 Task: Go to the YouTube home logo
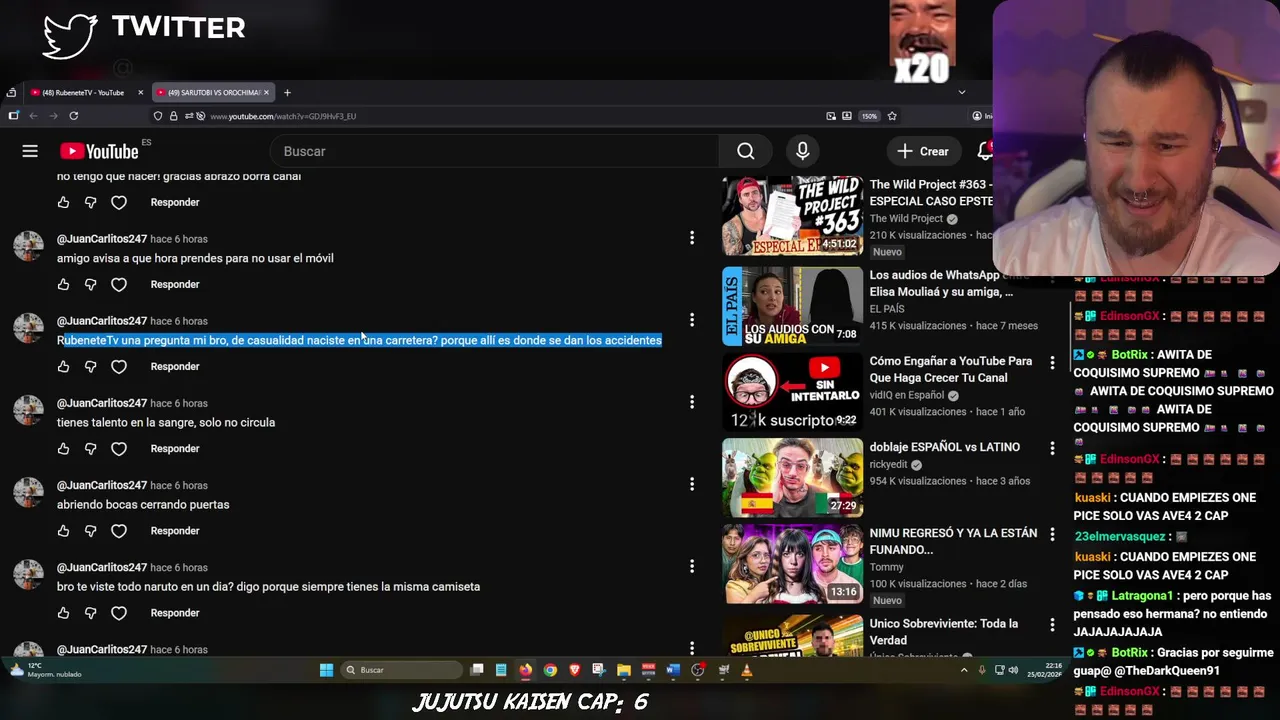[99, 151]
